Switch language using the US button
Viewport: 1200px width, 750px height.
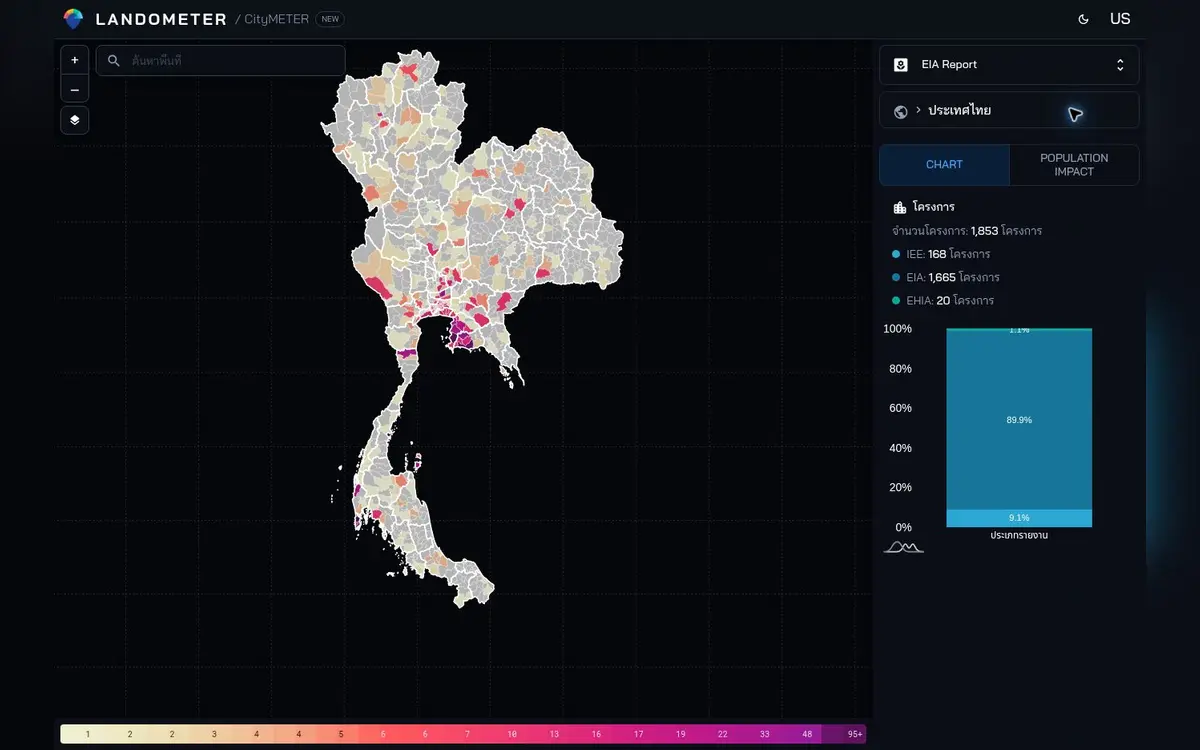(1120, 19)
